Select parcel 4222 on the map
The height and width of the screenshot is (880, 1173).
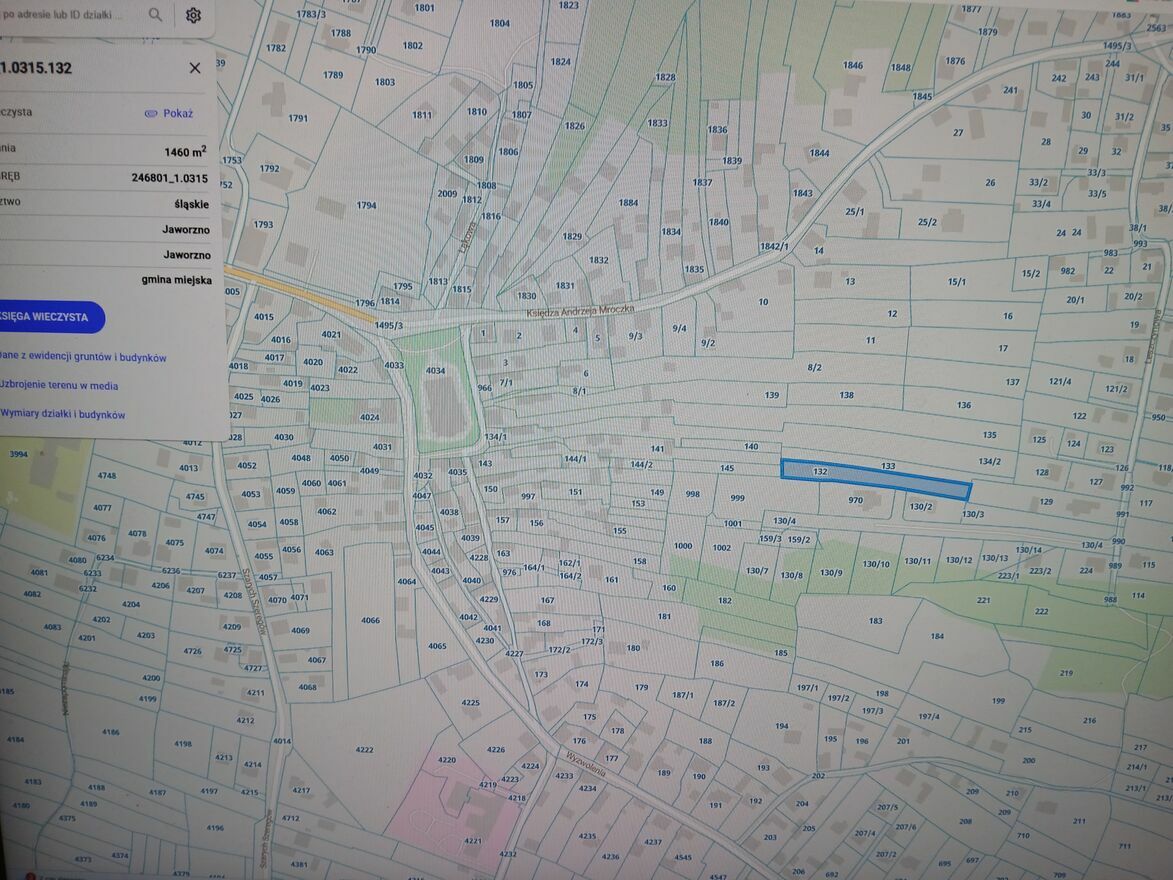(x=364, y=749)
